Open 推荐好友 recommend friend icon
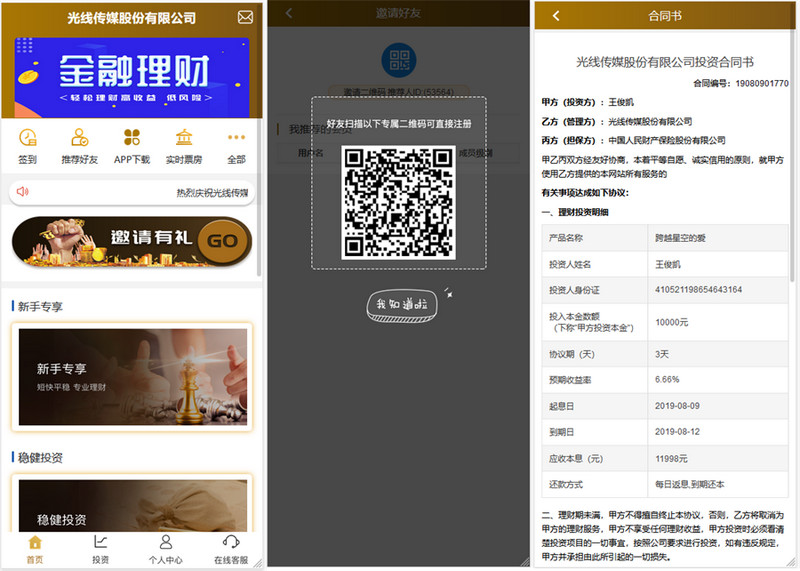 [80, 137]
